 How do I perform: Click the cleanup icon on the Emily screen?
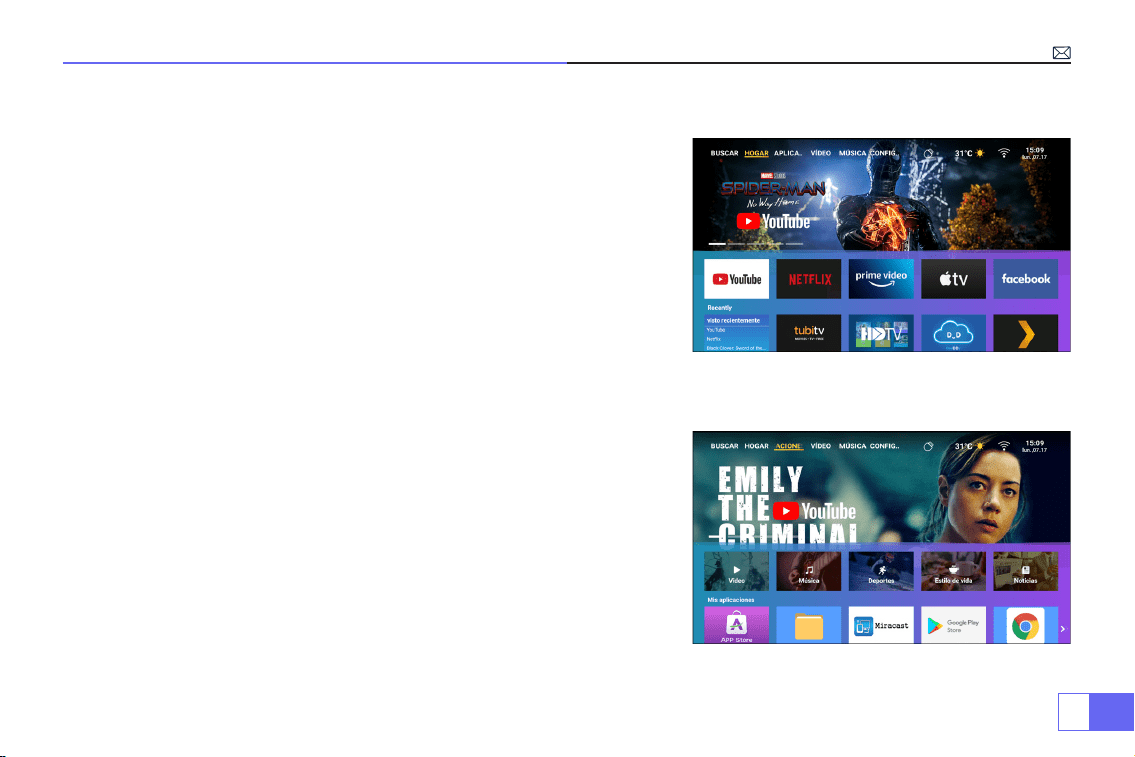(928, 447)
